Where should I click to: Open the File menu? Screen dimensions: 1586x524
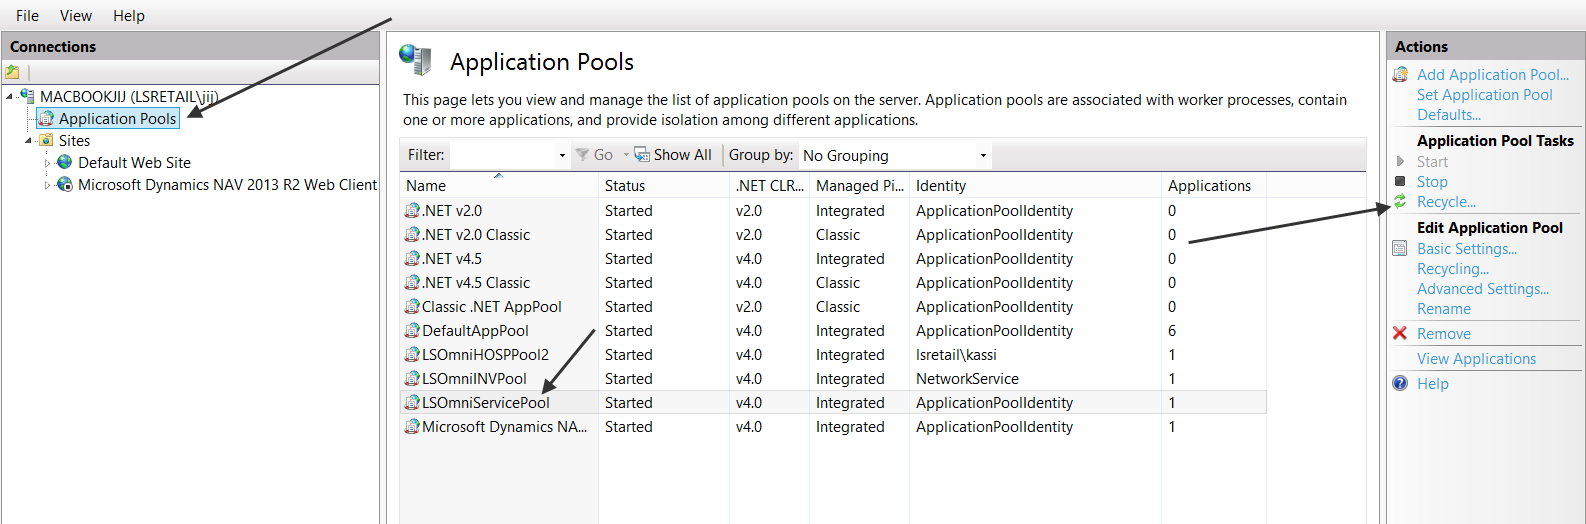tap(27, 15)
